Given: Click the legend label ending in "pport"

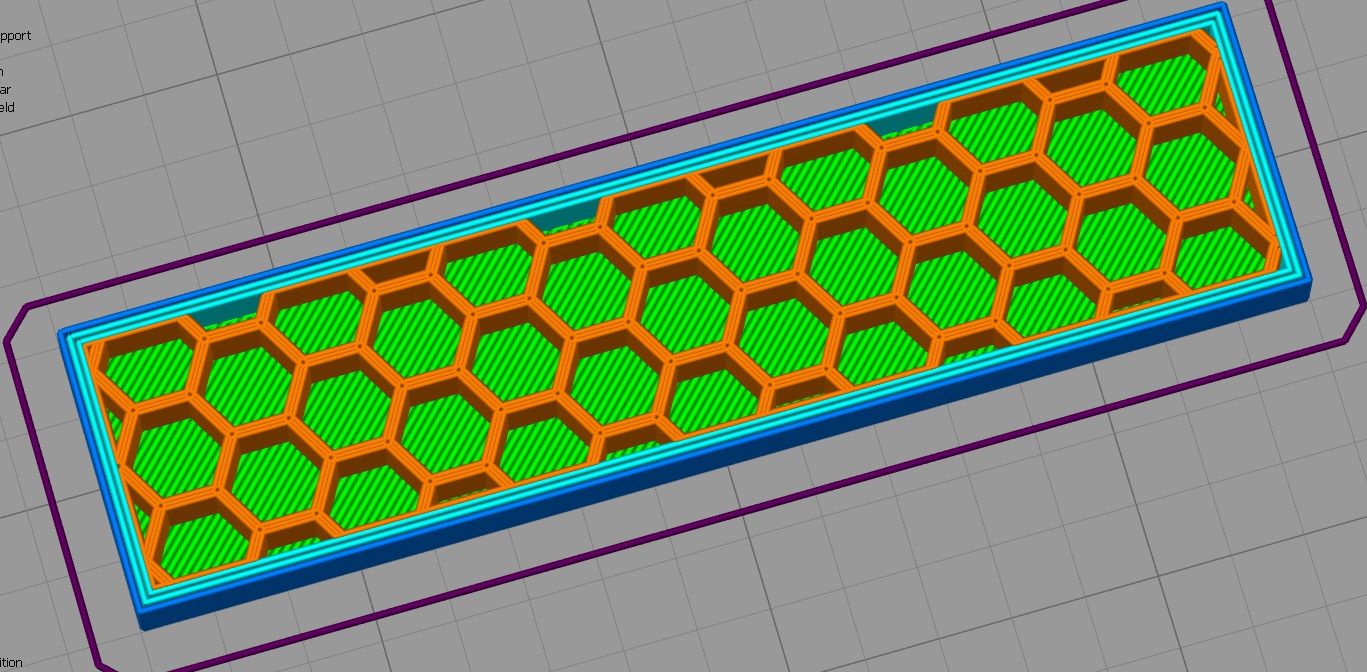Looking at the screenshot, I should pos(15,36).
